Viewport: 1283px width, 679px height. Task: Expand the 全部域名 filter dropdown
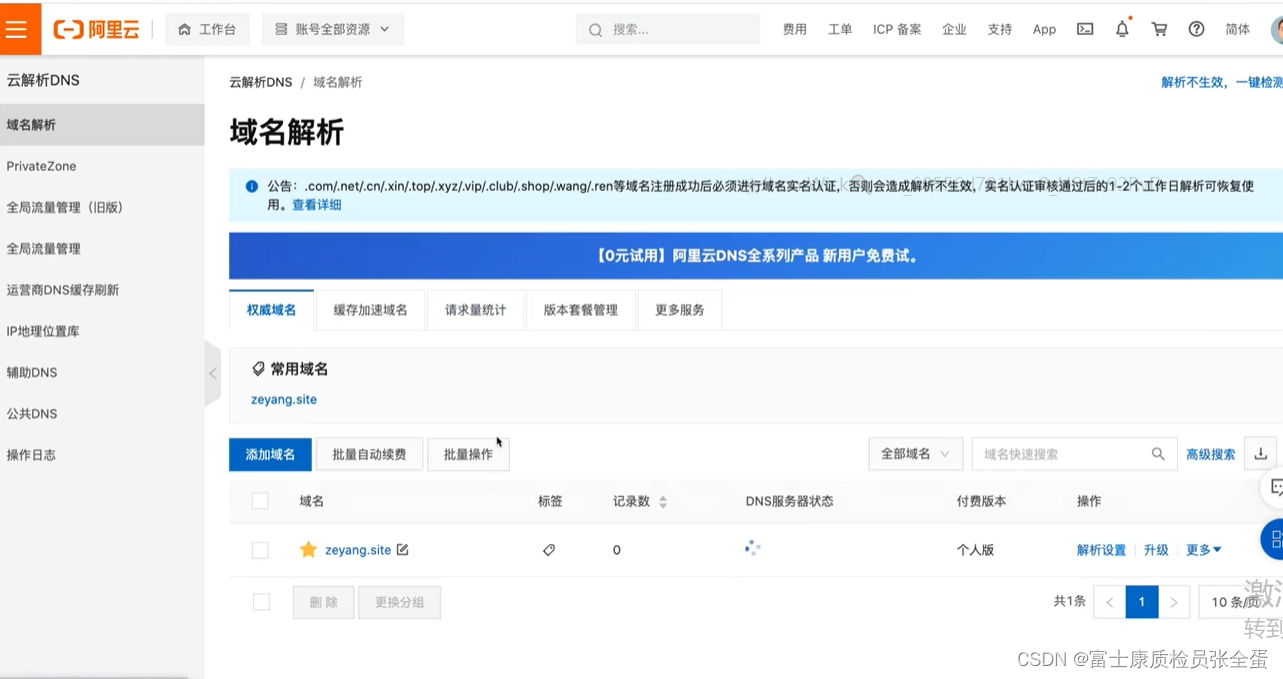coord(915,454)
